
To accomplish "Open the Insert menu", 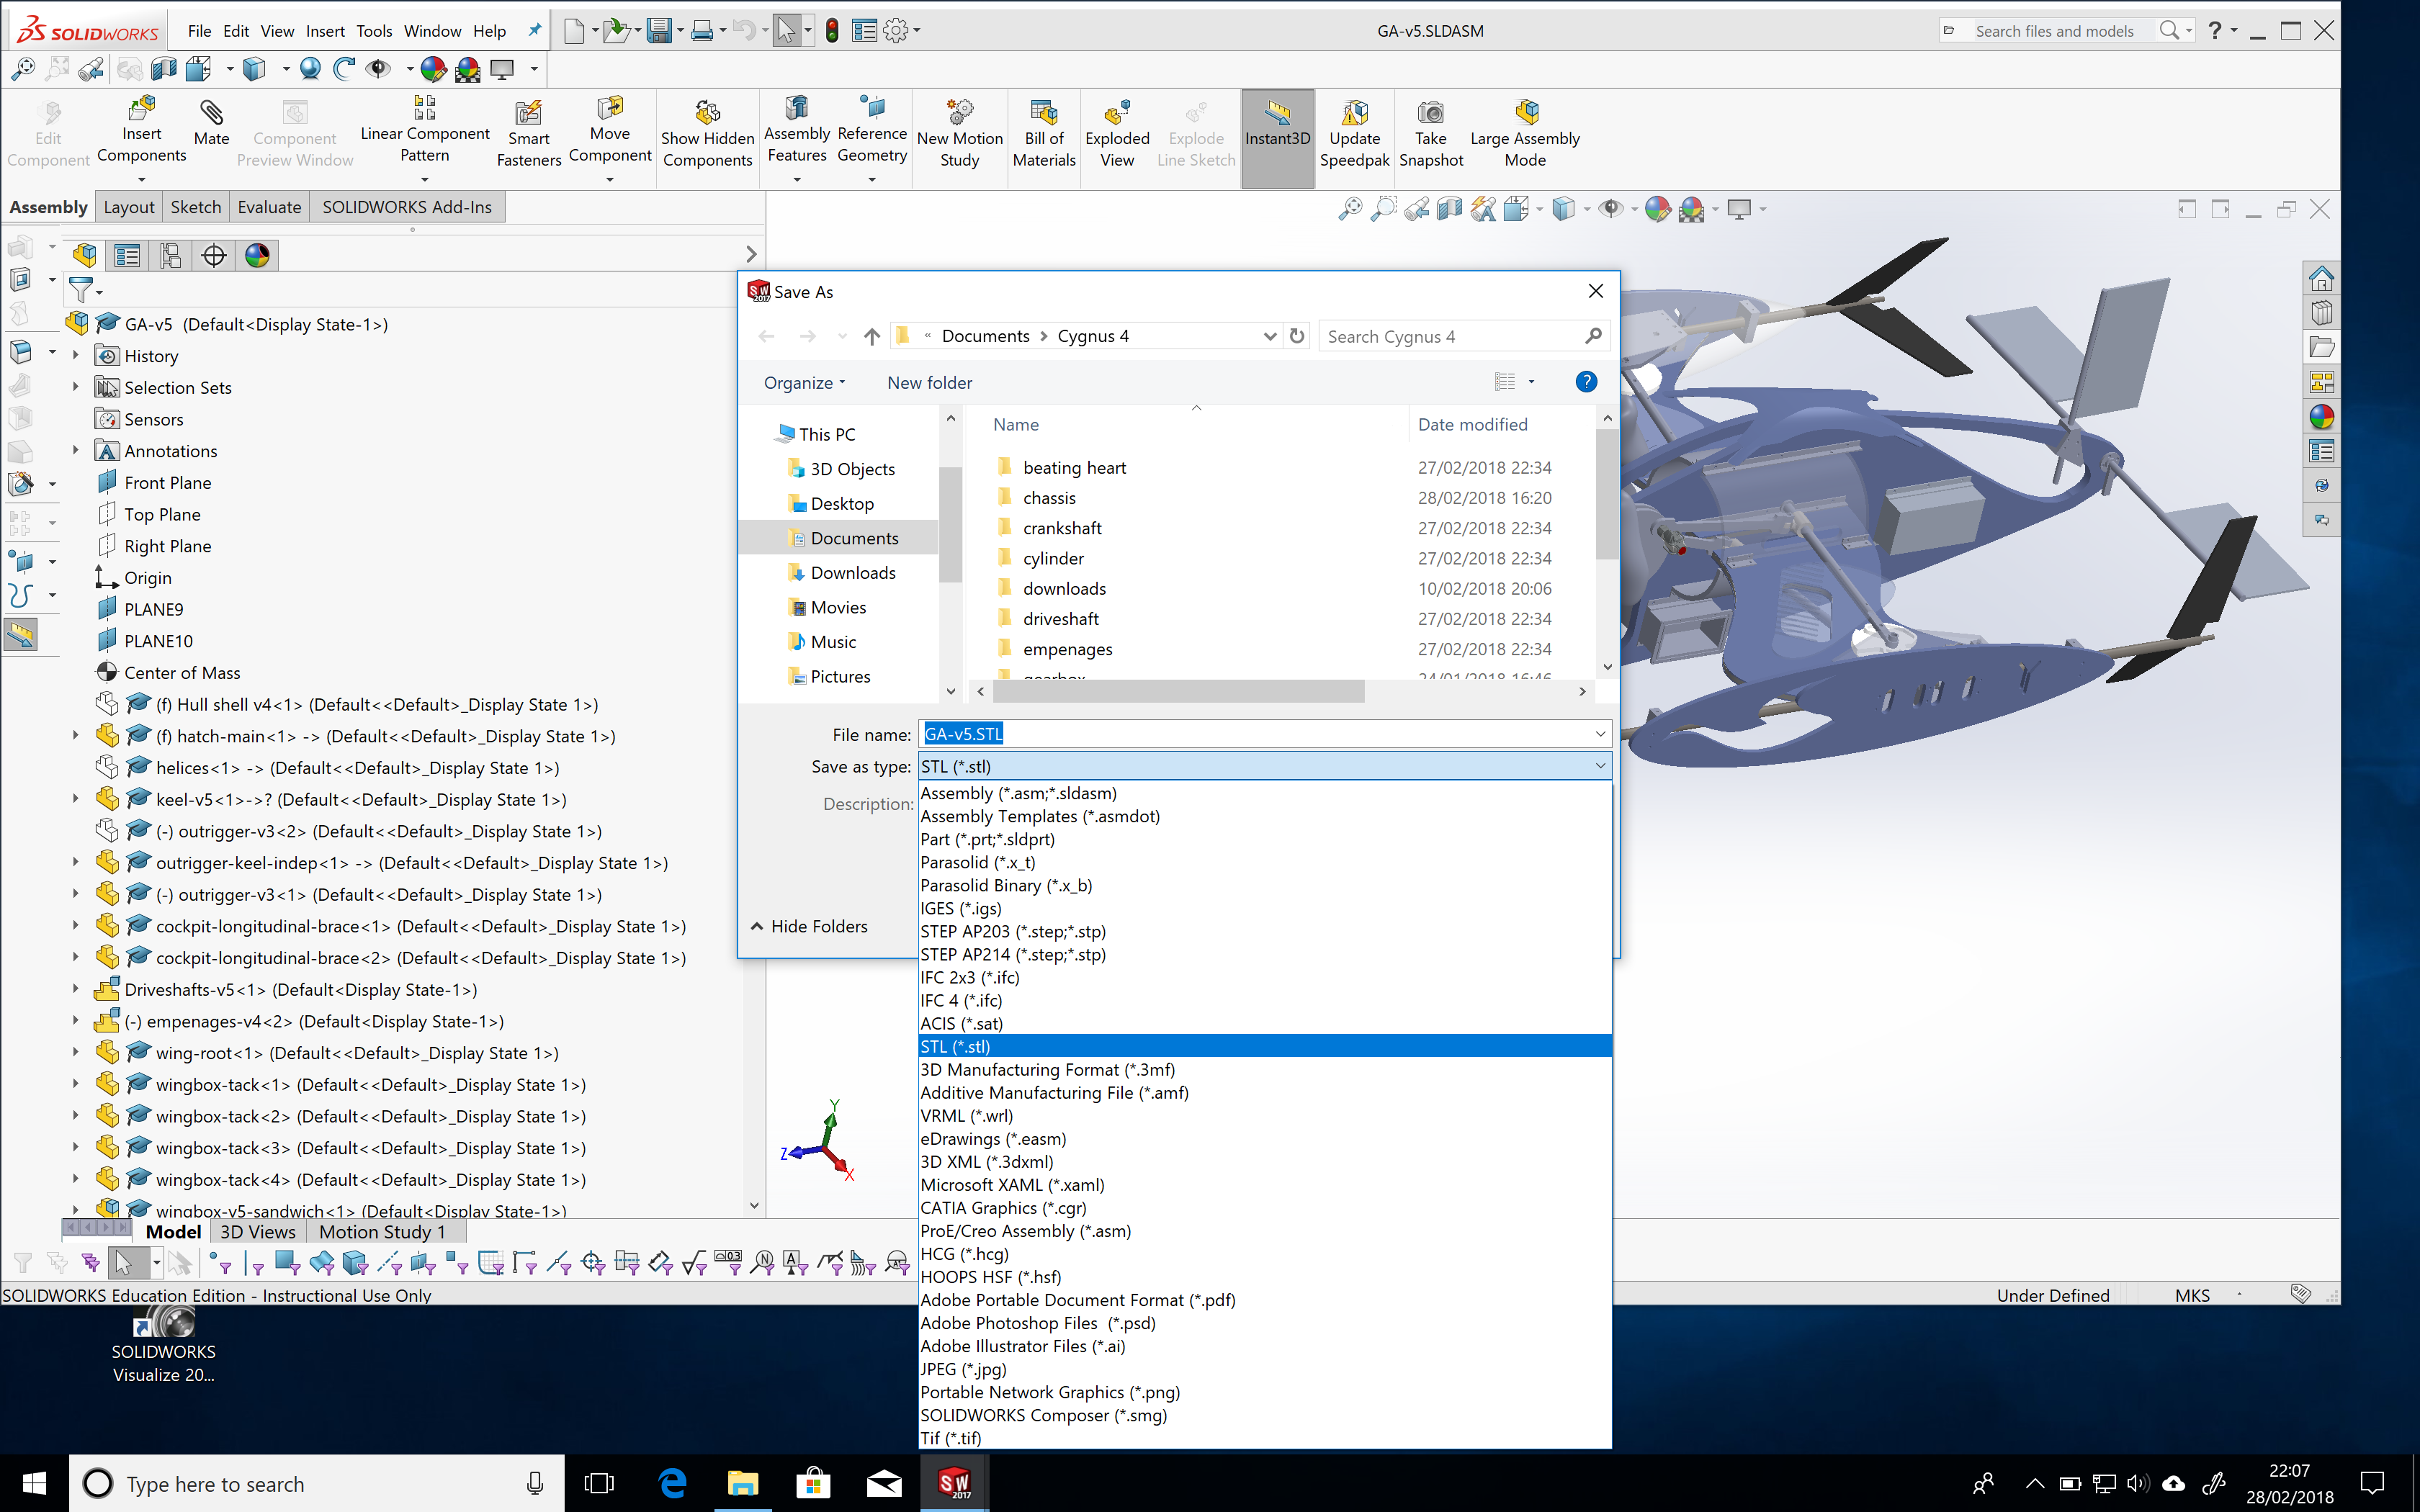I will pos(325,31).
